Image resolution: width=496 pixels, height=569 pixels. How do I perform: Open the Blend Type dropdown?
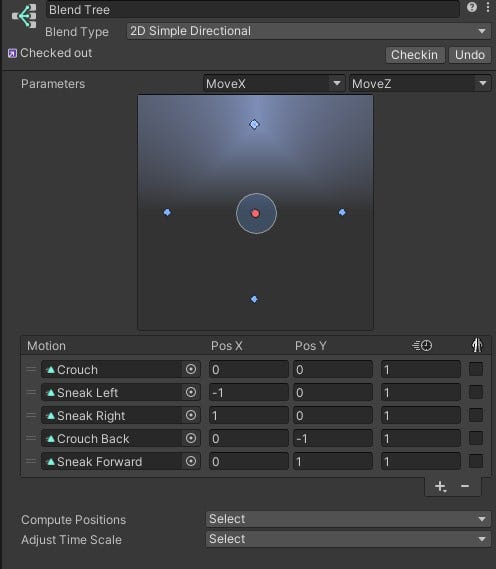pos(308,31)
